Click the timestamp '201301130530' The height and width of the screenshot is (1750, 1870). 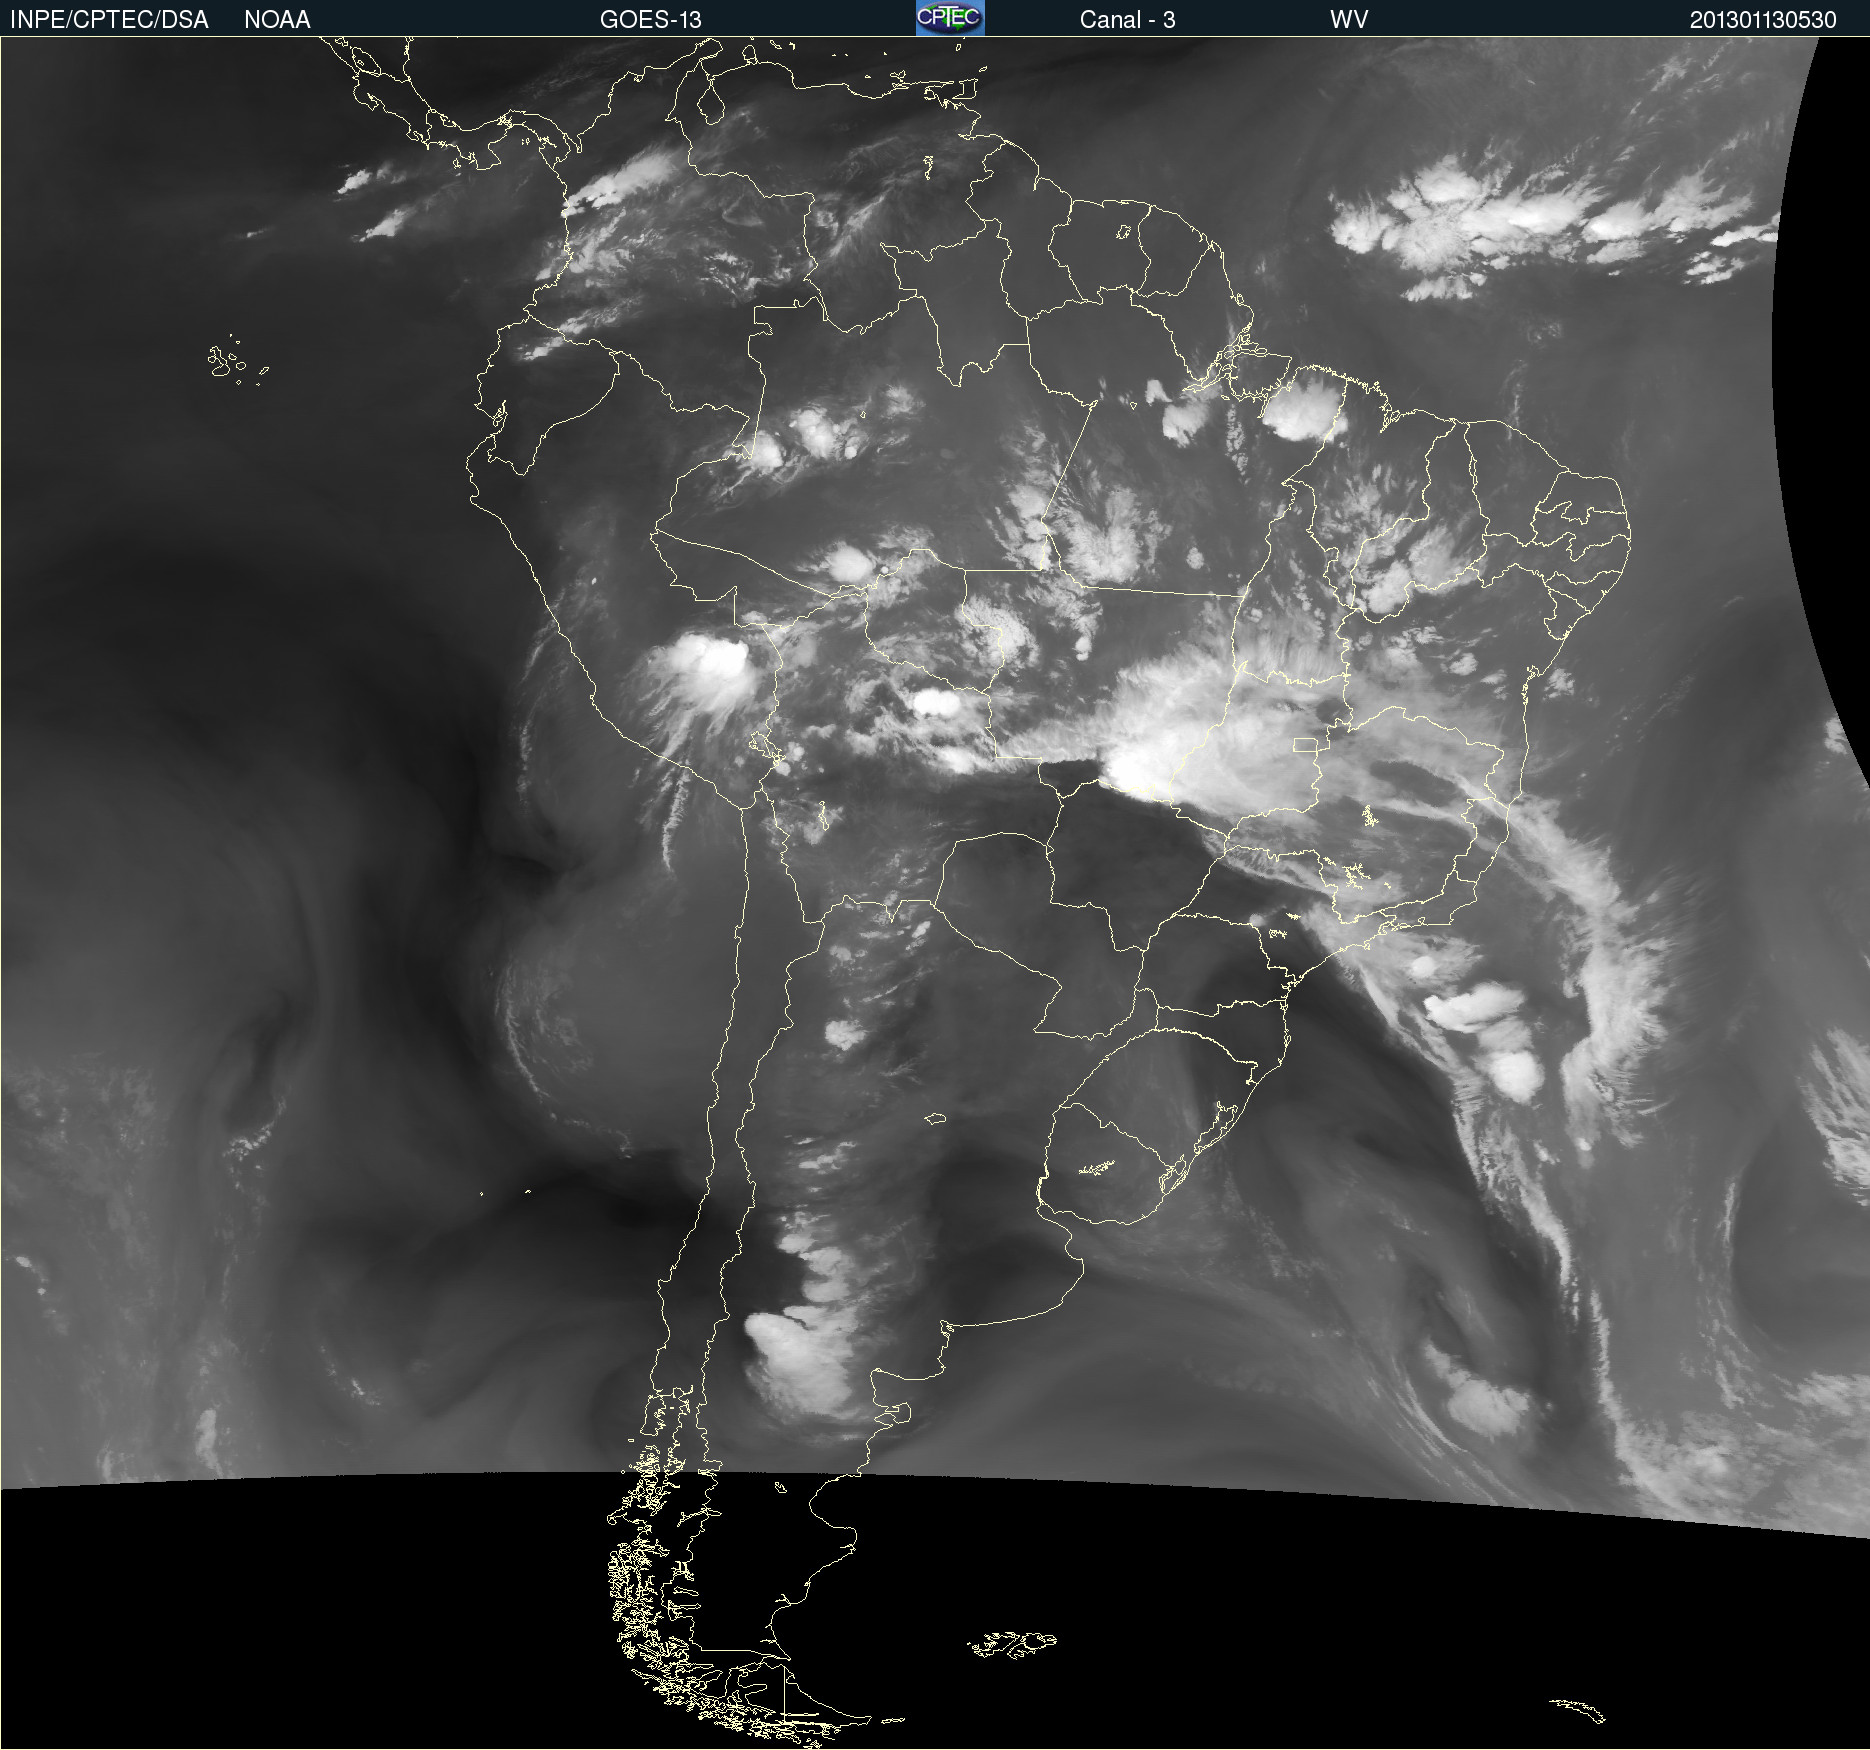tap(1763, 20)
